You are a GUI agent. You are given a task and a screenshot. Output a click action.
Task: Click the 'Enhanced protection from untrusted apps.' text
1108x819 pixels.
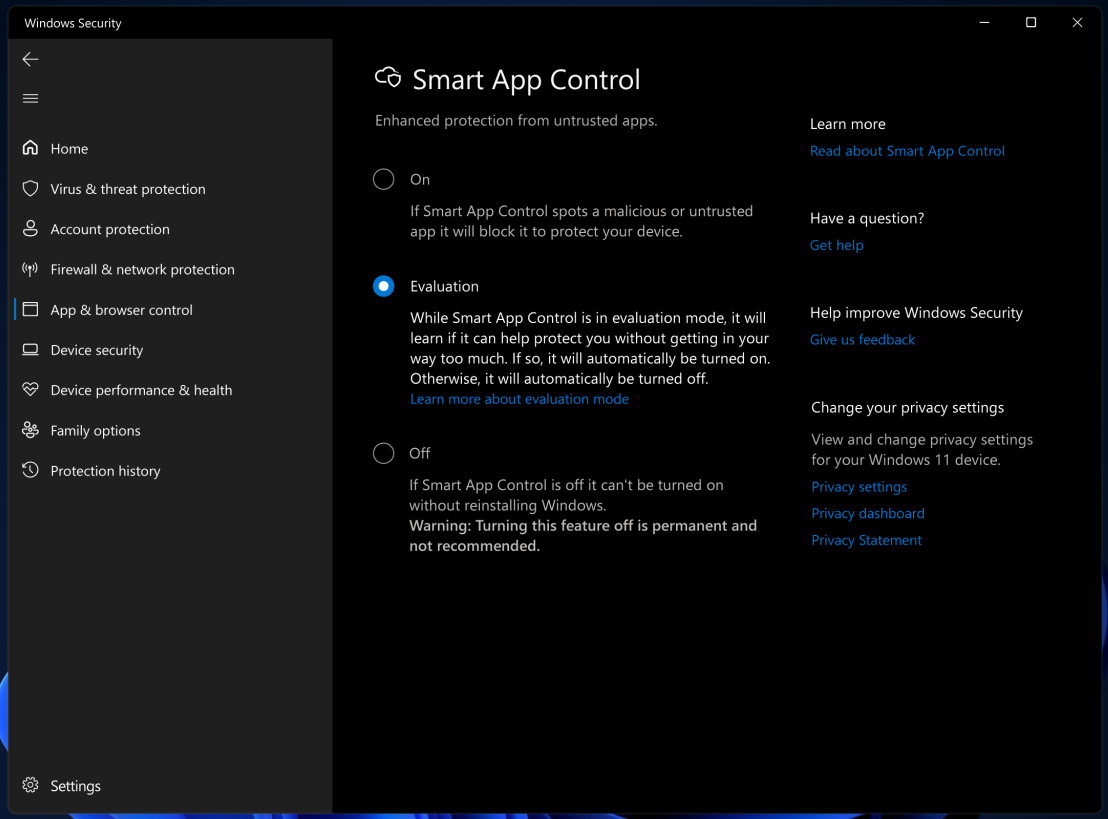pyautogui.click(x=516, y=121)
